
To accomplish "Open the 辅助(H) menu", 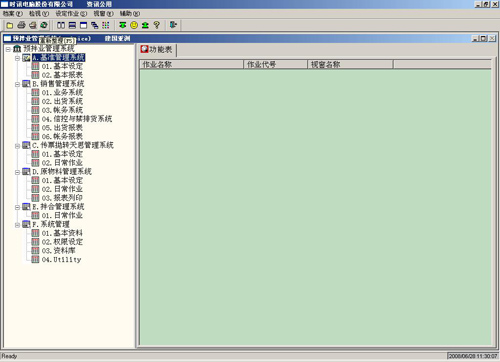I will 130,14.
